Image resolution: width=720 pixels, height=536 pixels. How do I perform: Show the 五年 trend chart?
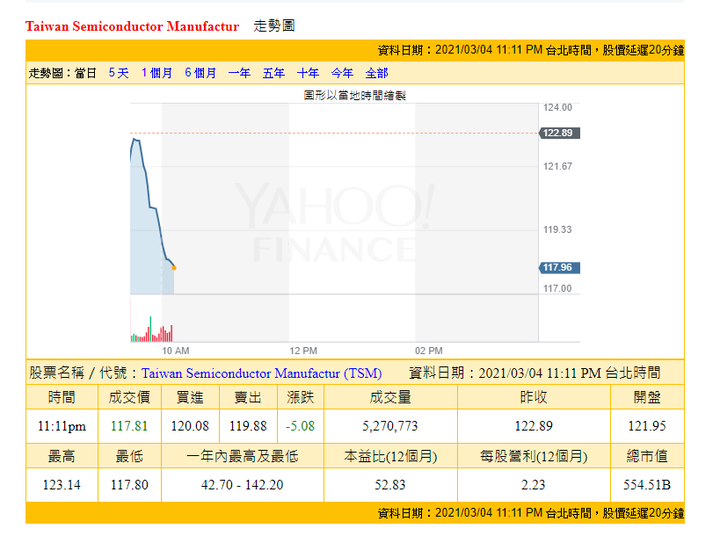point(274,73)
